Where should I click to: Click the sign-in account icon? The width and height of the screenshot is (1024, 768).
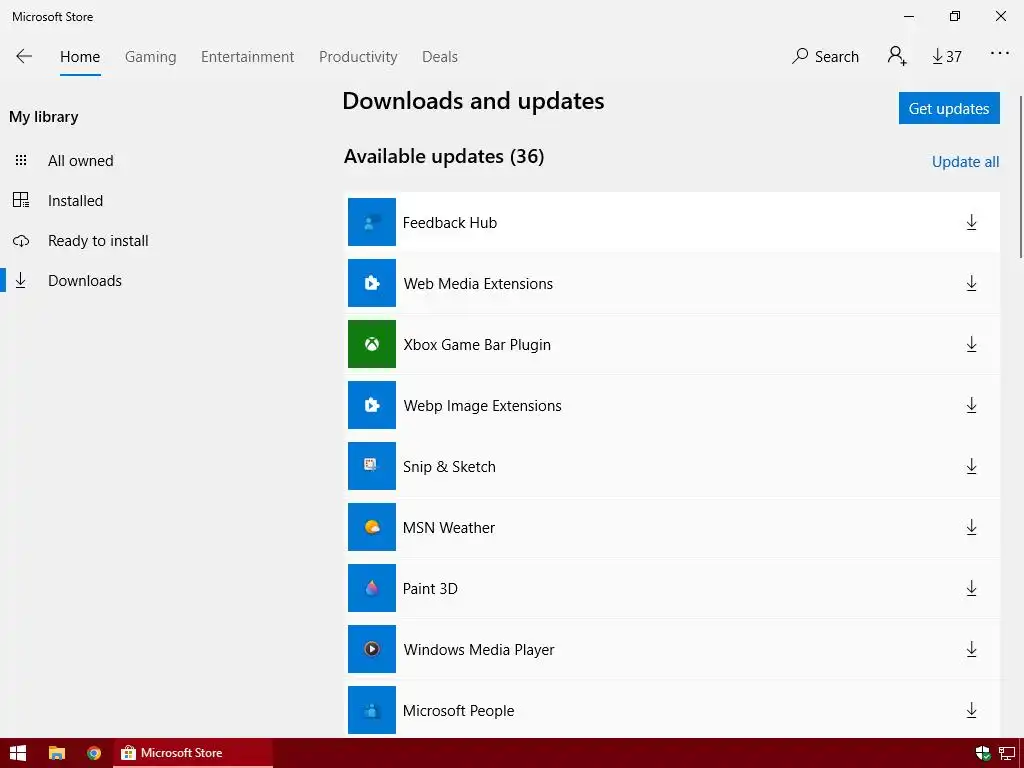(x=897, y=56)
